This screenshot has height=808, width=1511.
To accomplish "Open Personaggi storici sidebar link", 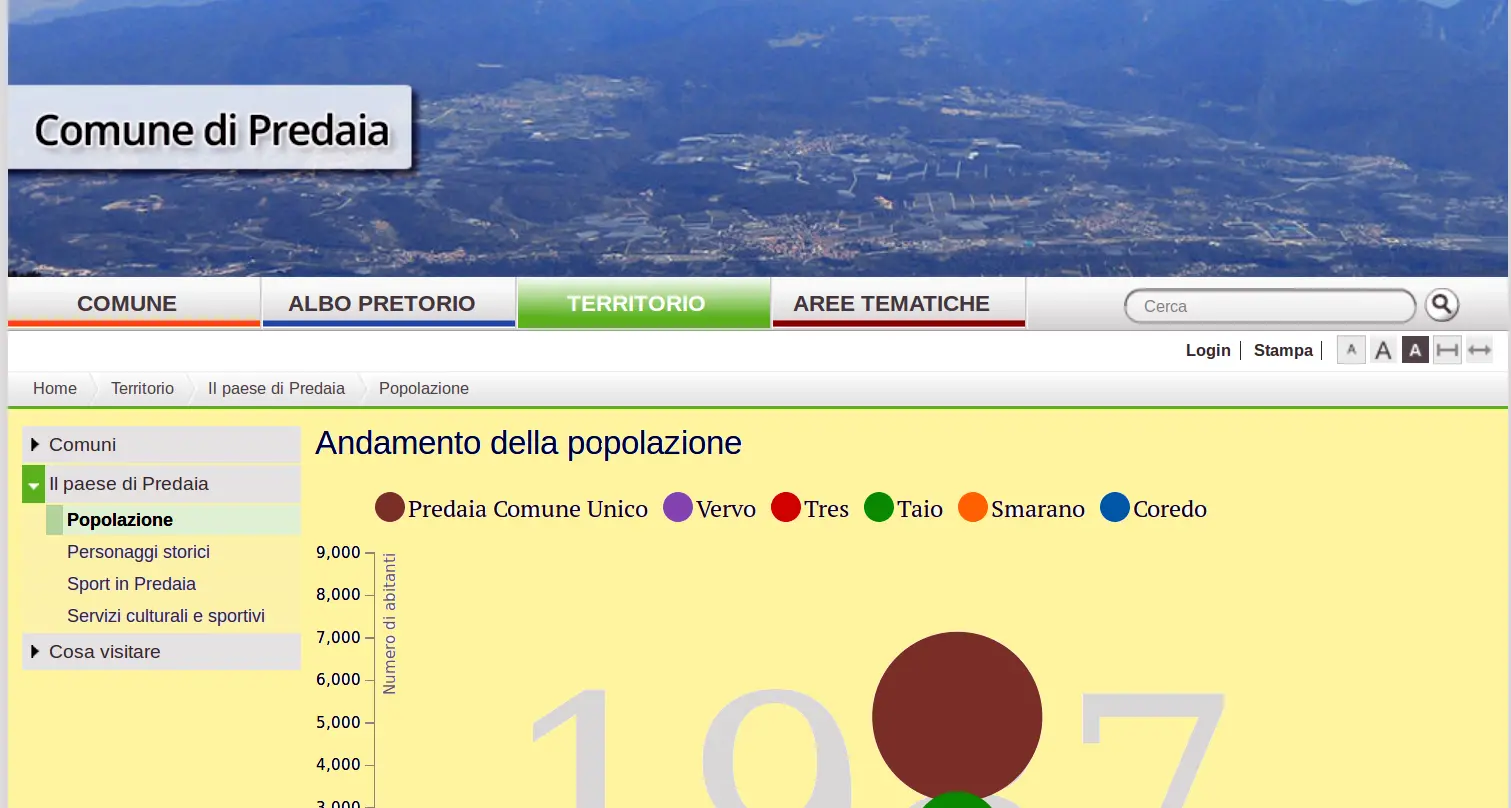I will [138, 552].
